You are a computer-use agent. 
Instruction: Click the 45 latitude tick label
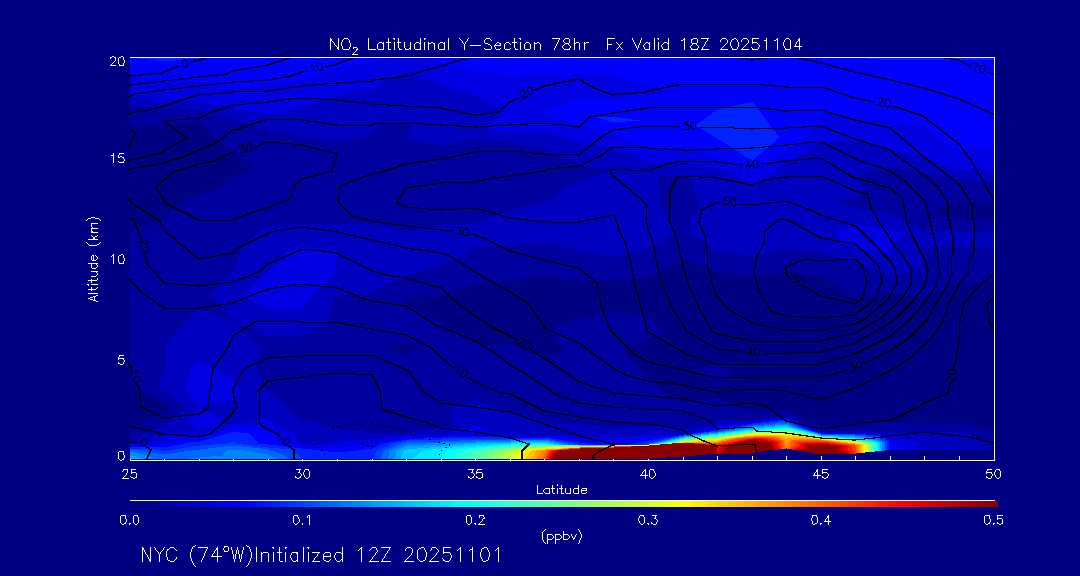coord(821,474)
